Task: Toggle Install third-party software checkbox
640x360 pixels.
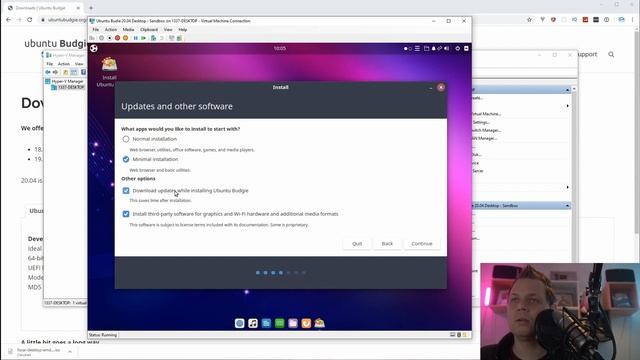Action: point(126,214)
